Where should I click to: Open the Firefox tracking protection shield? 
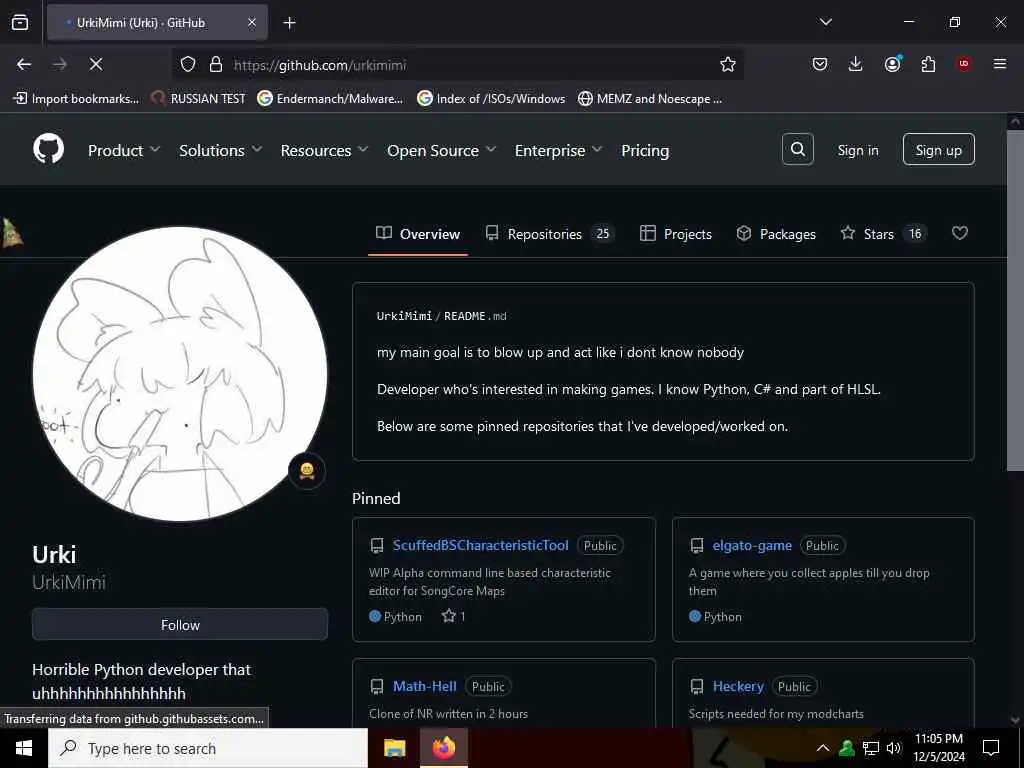(188, 64)
